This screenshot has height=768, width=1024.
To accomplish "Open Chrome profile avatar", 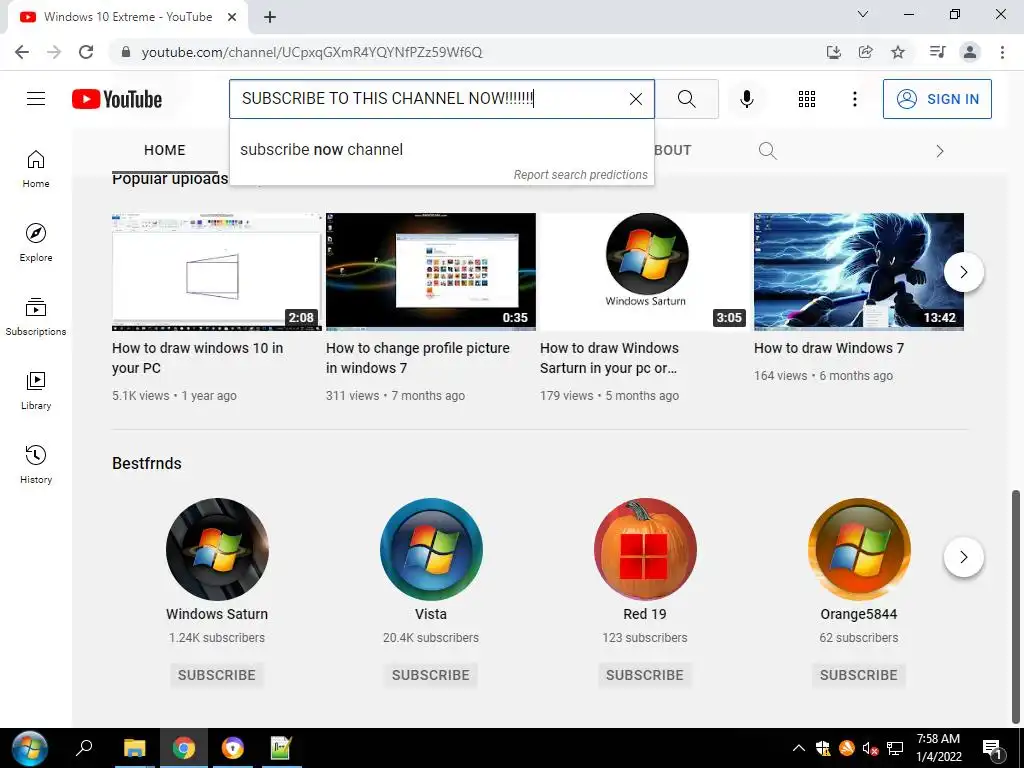I will [970, 52].
